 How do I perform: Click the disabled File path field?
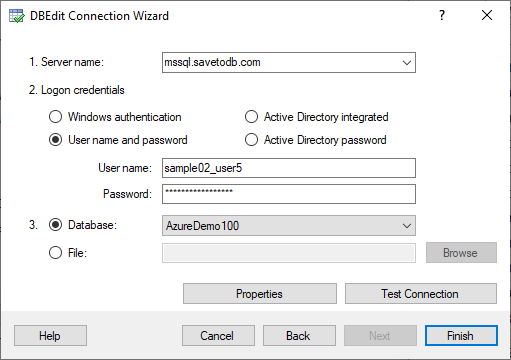pos(289,253)
